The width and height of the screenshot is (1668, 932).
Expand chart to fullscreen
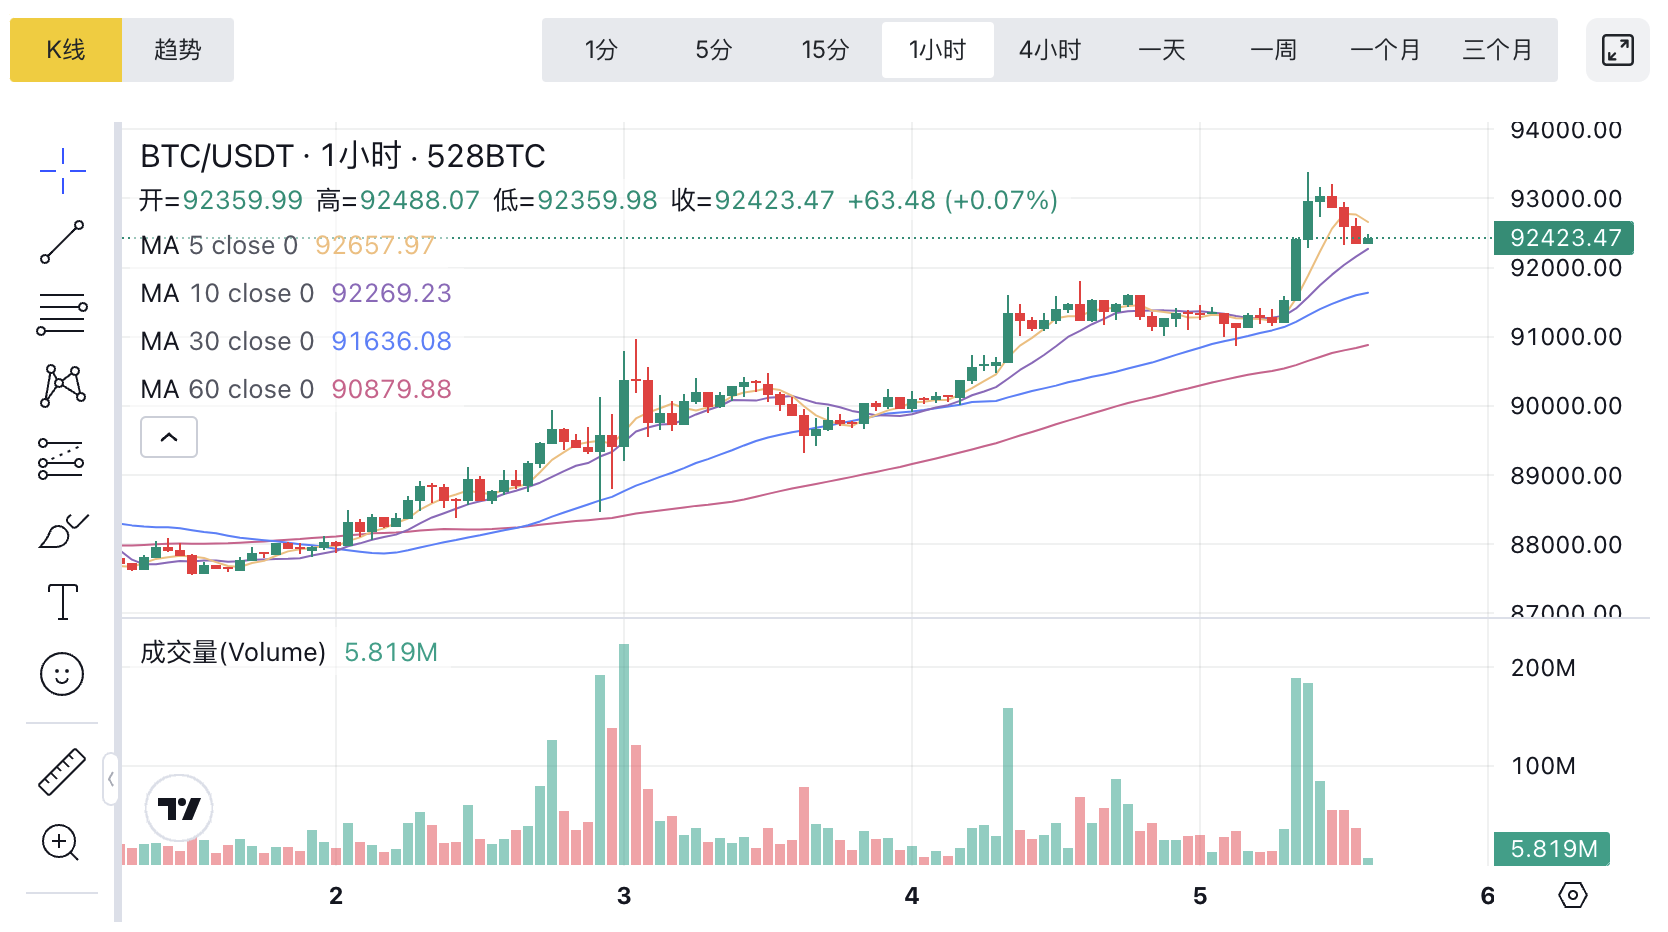point(1617,50)
